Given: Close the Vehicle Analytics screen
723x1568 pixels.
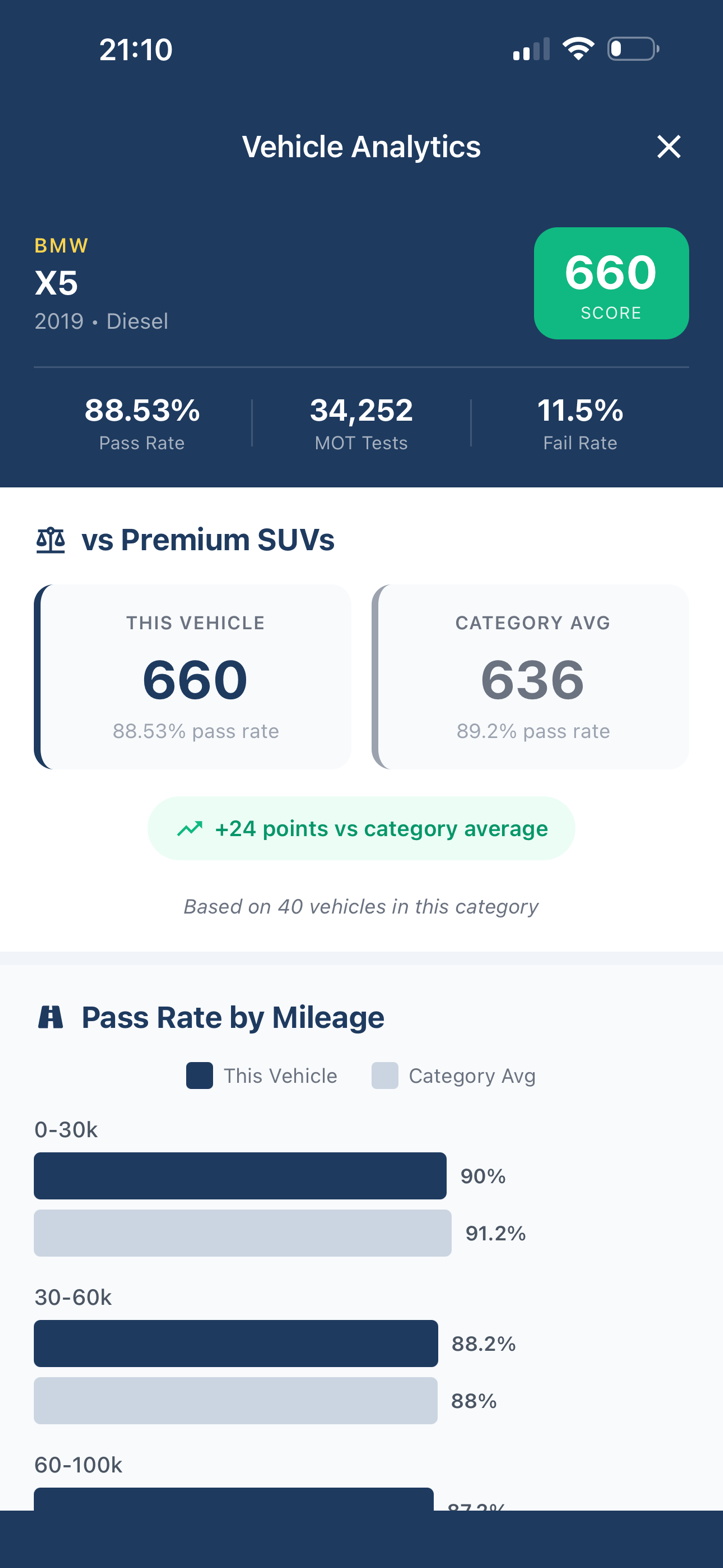Looking at the screenshot, I should pyautogui.click(x=668, y=146).
